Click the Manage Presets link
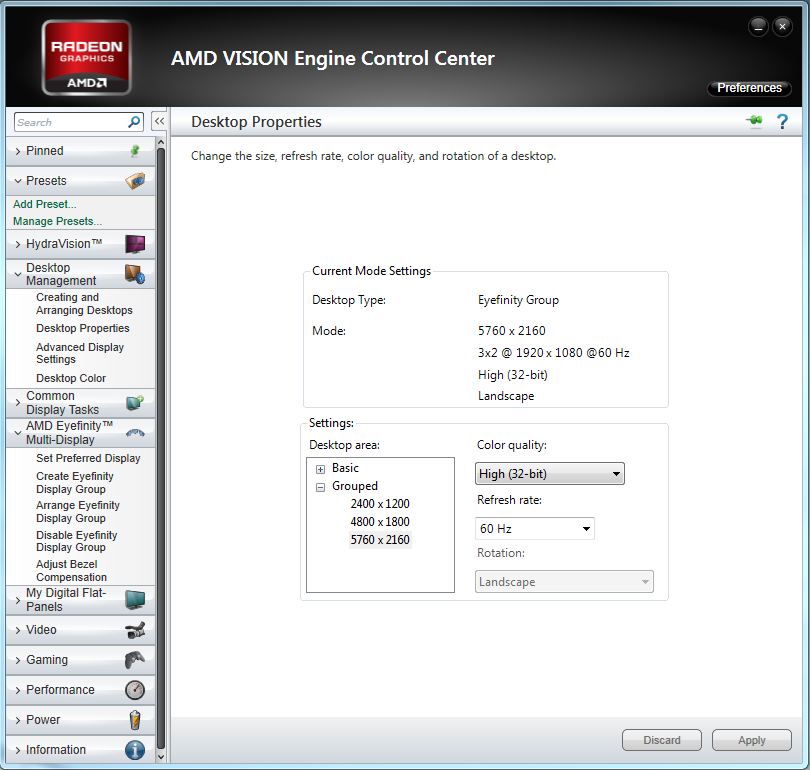This screenshot has width=810, height=770. point(57,221)
